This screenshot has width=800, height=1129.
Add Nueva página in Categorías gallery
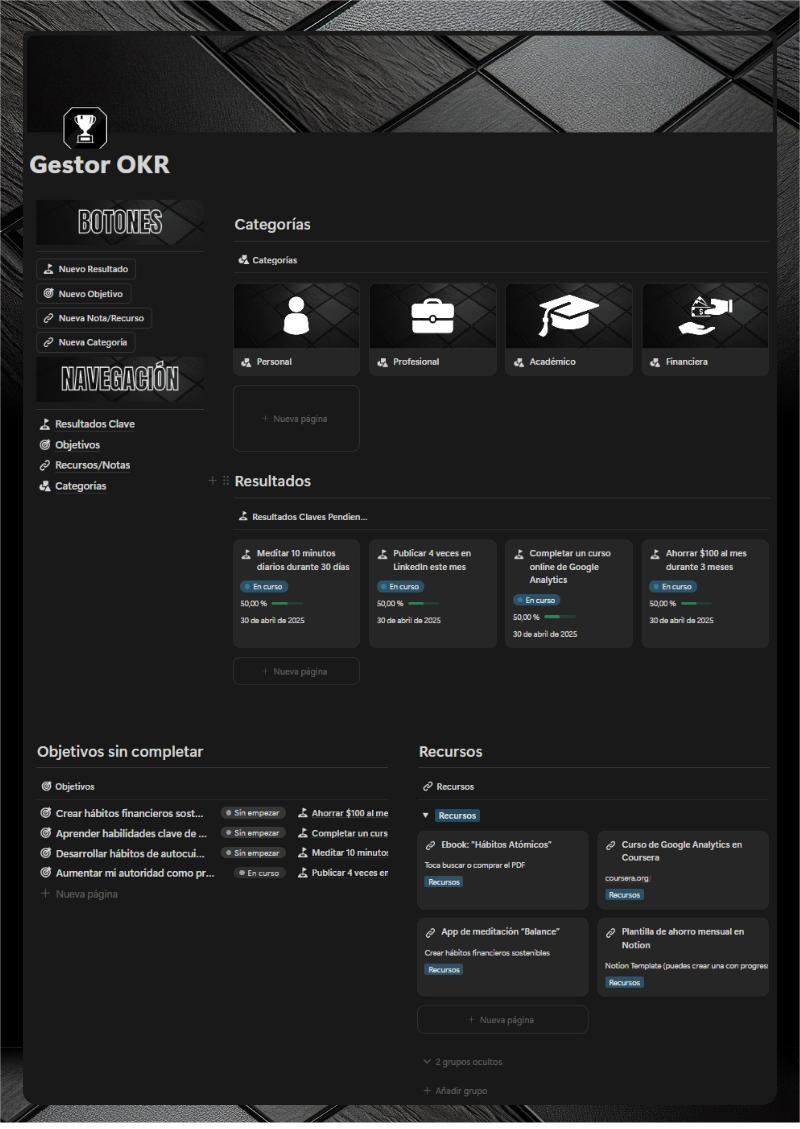tap(296, 418)
